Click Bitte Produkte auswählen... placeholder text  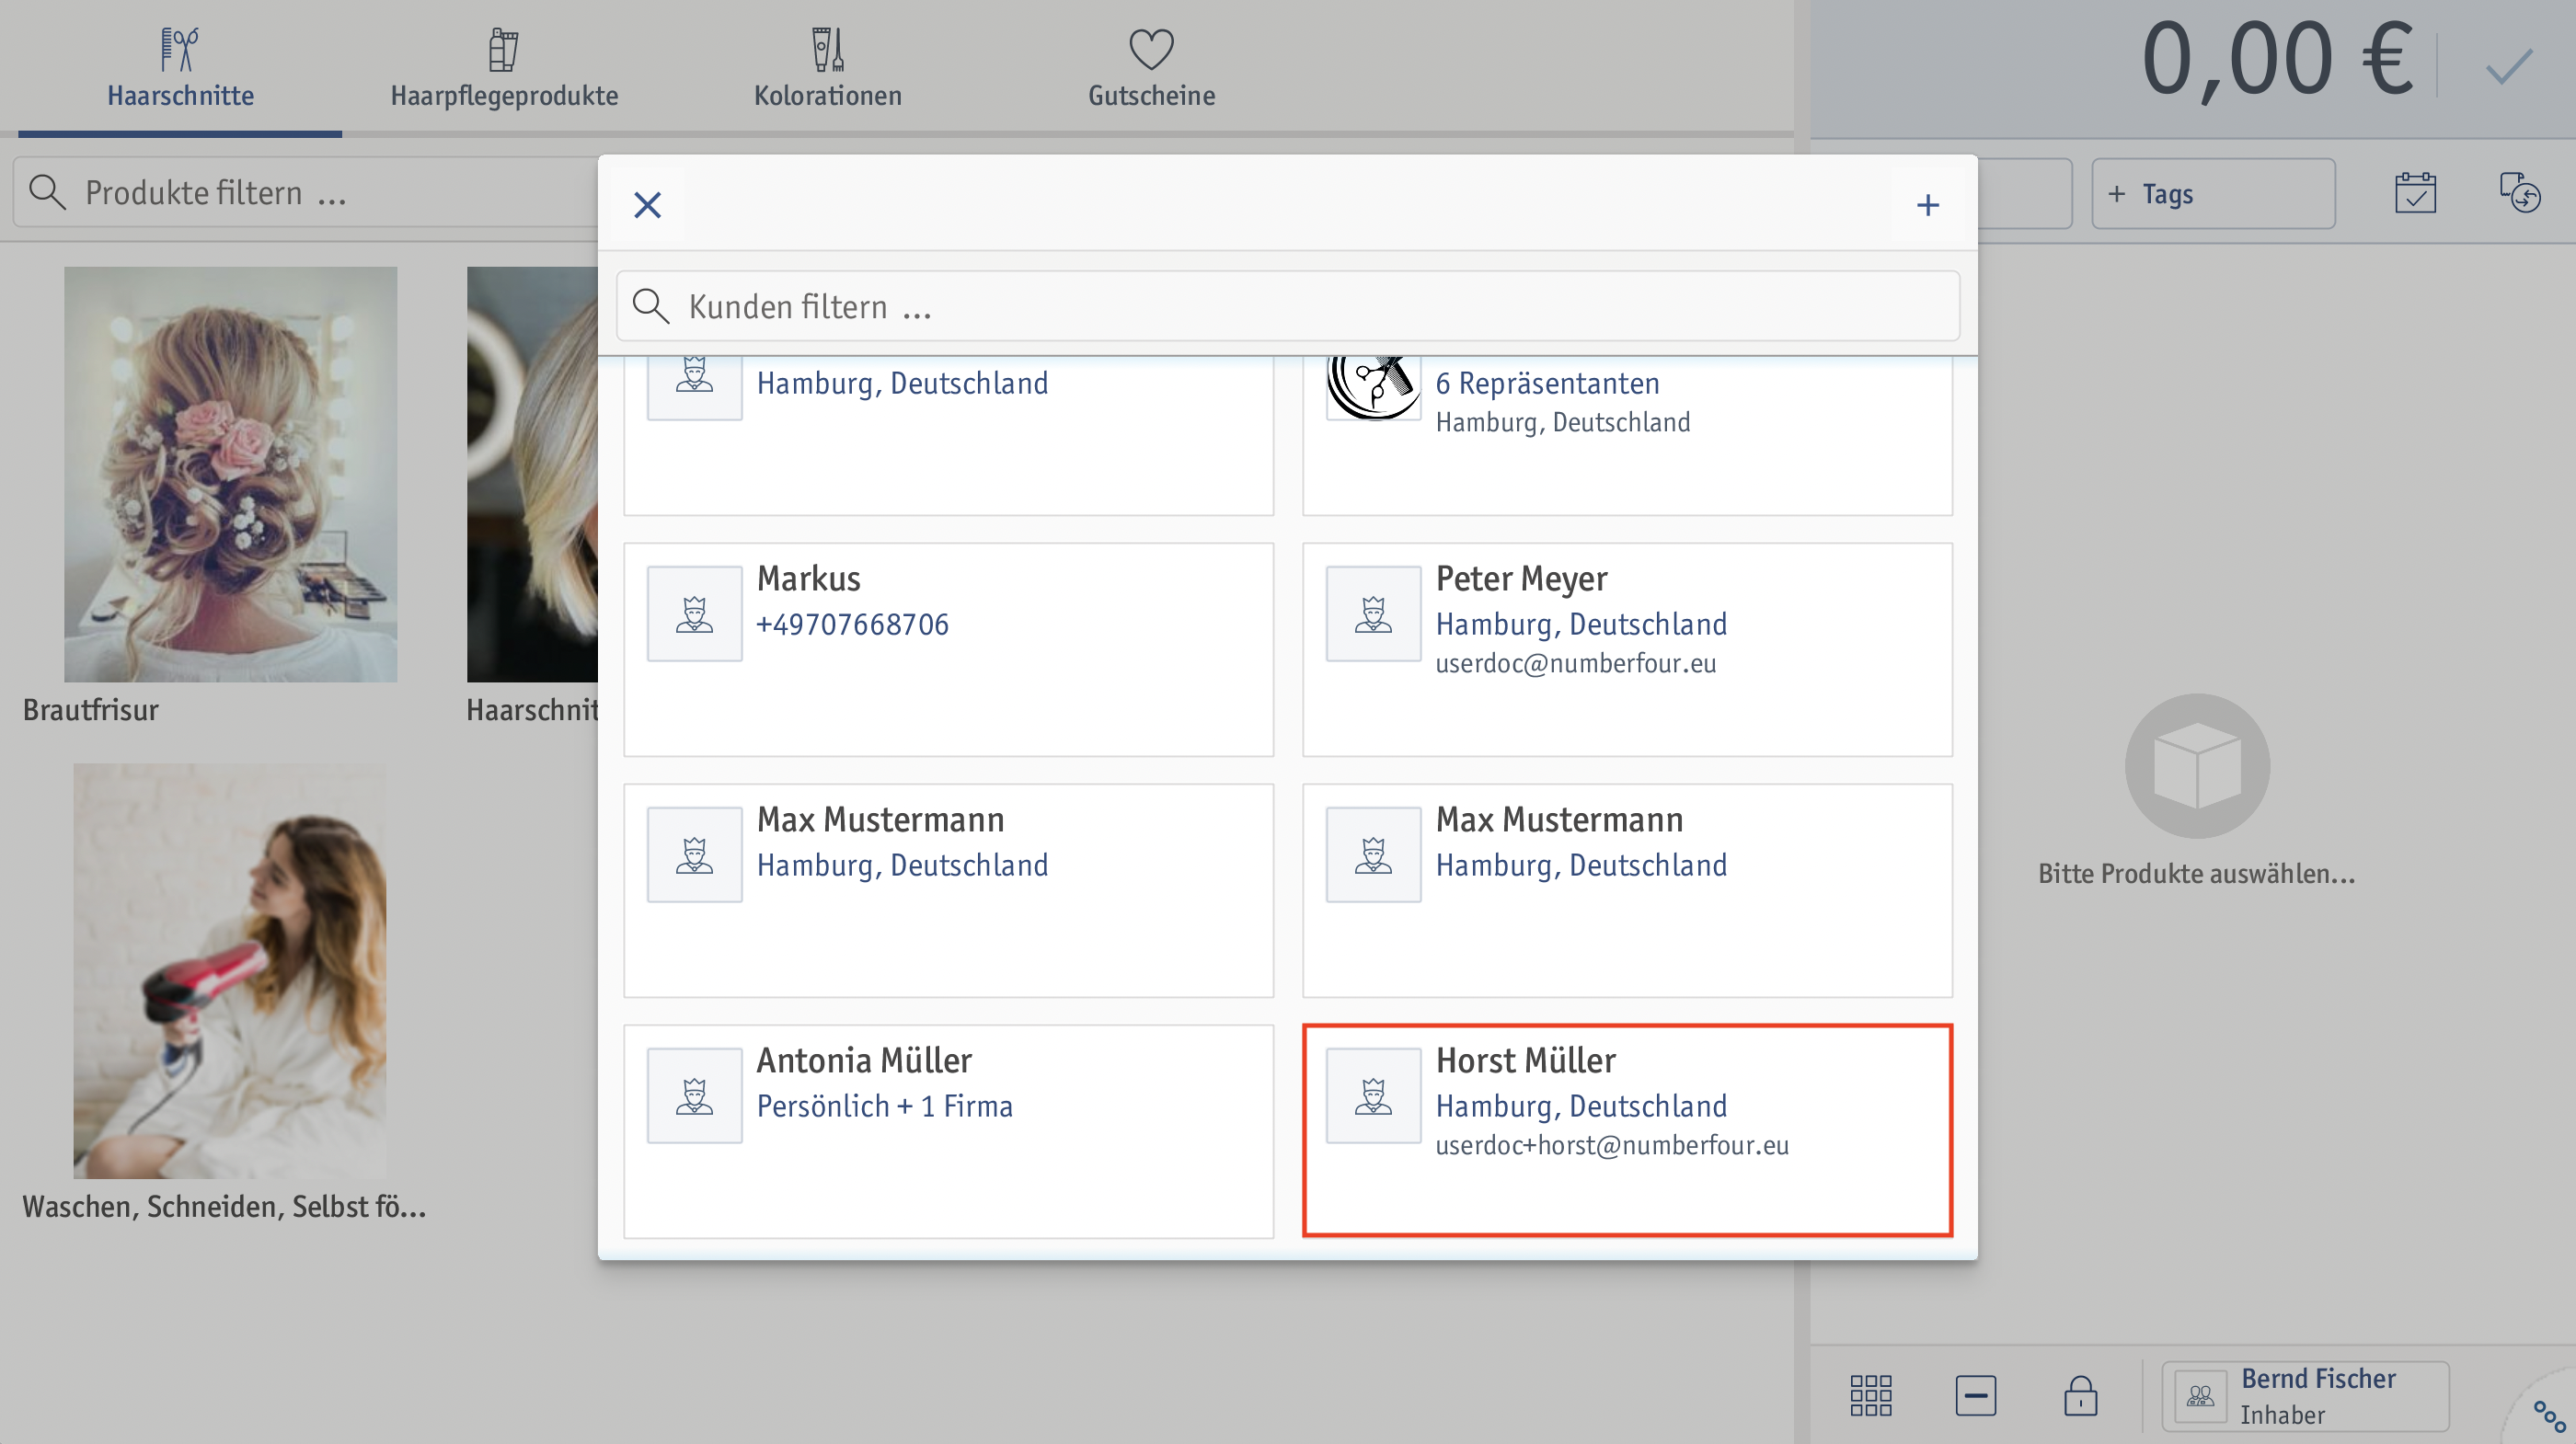click(x=2197, y=874)
